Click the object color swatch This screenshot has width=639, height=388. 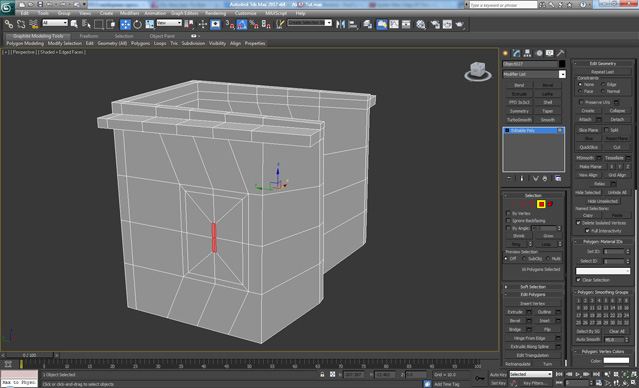click(562, 64)
